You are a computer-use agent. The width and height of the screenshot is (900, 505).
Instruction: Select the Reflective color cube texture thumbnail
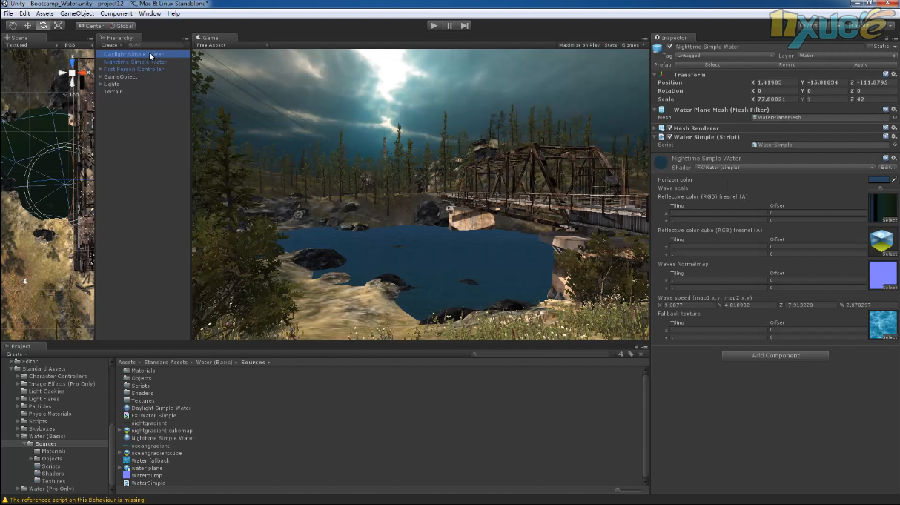883,242
